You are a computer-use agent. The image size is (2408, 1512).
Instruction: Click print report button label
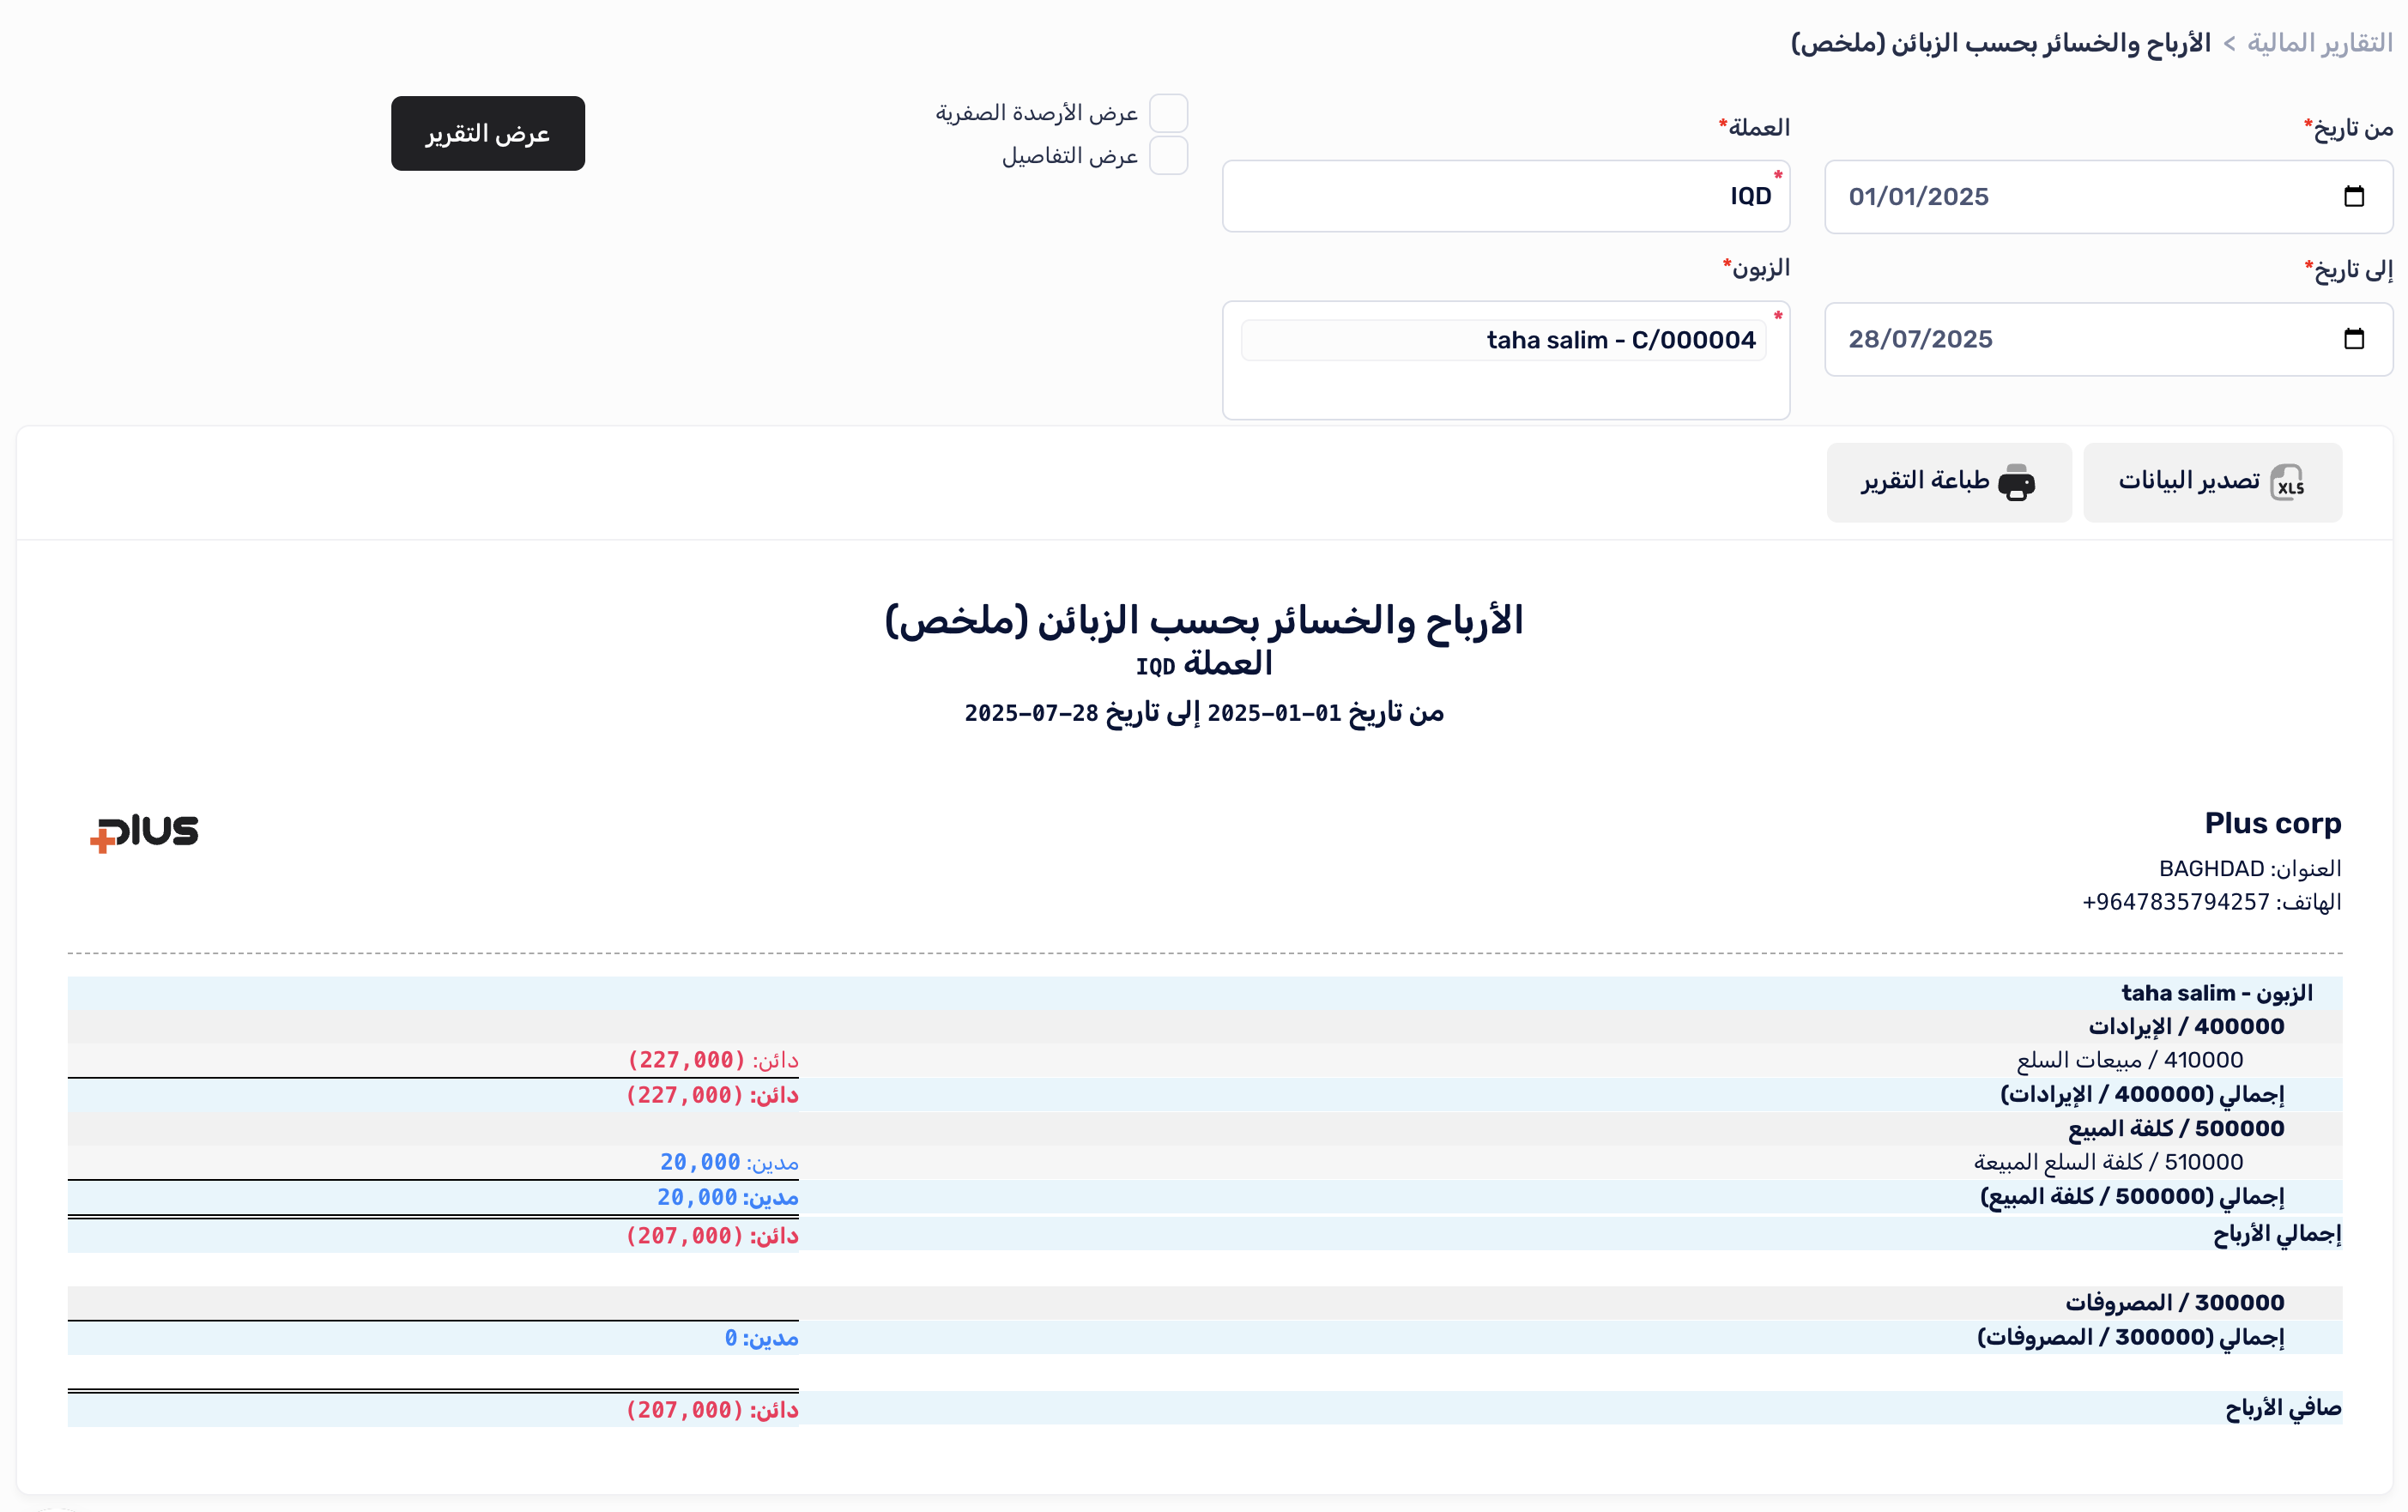pos(1925,481)
